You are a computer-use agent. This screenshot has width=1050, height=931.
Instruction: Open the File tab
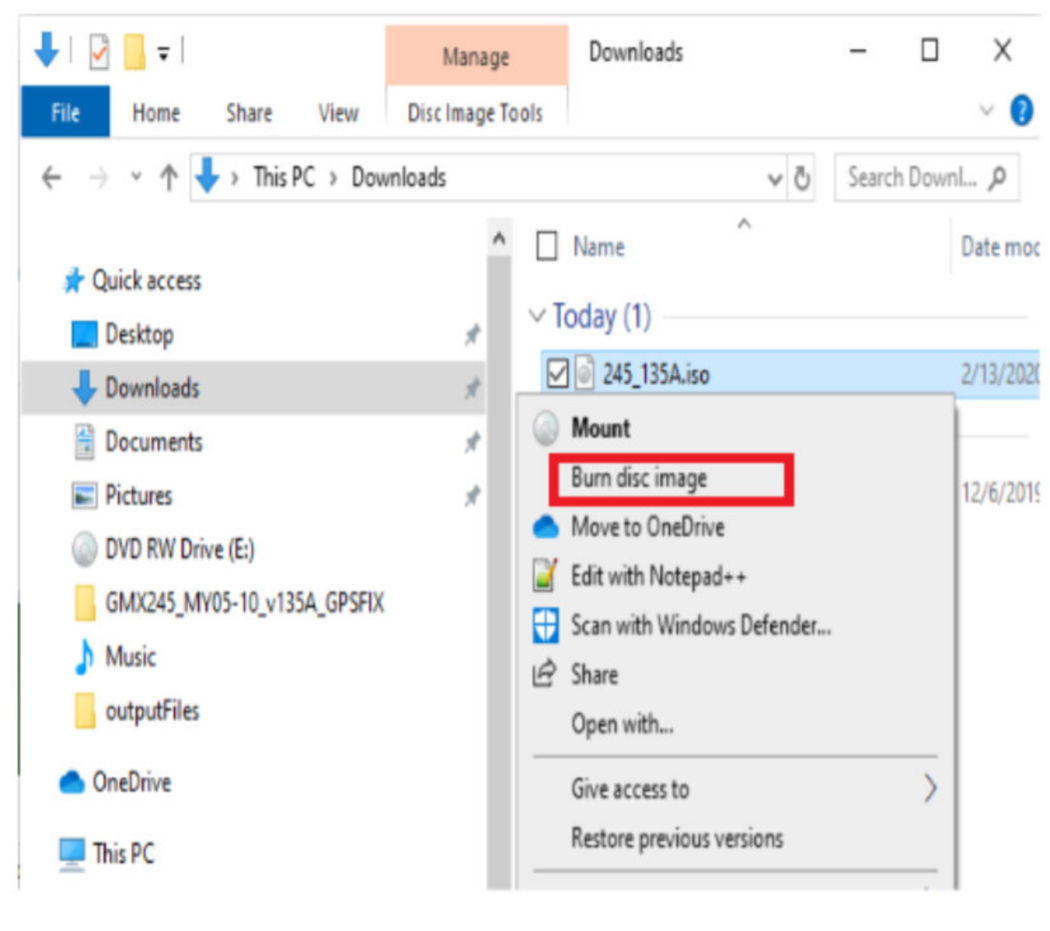tap(66, 112)
